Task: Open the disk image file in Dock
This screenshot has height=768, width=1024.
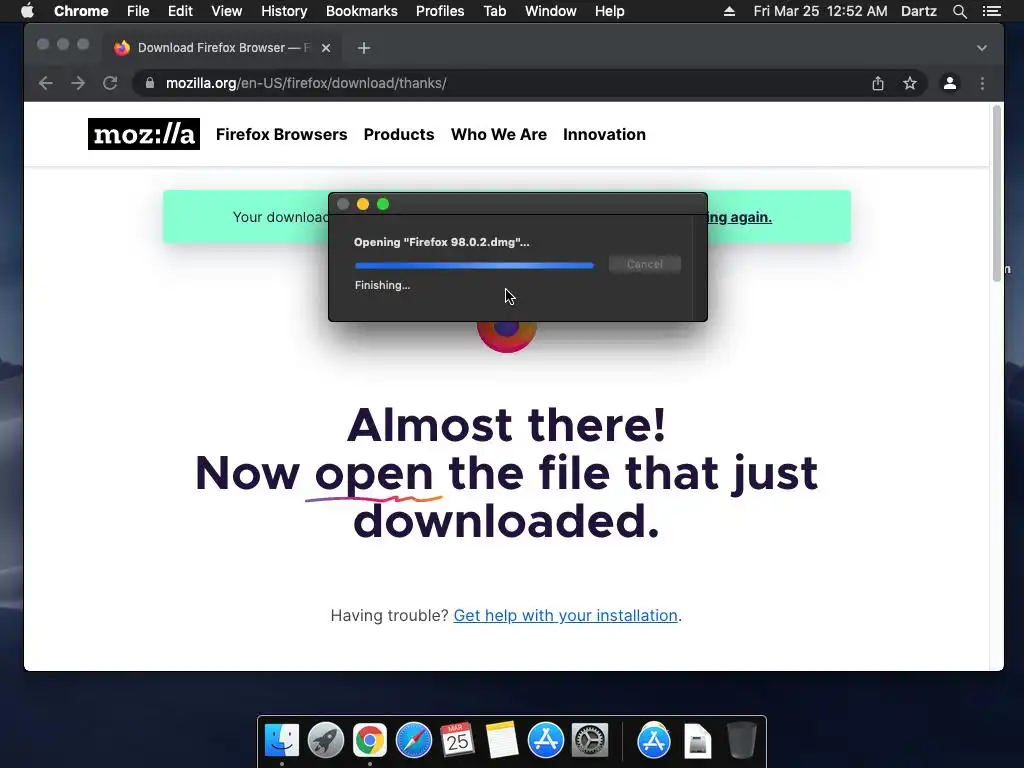Action: click(697, 741)
